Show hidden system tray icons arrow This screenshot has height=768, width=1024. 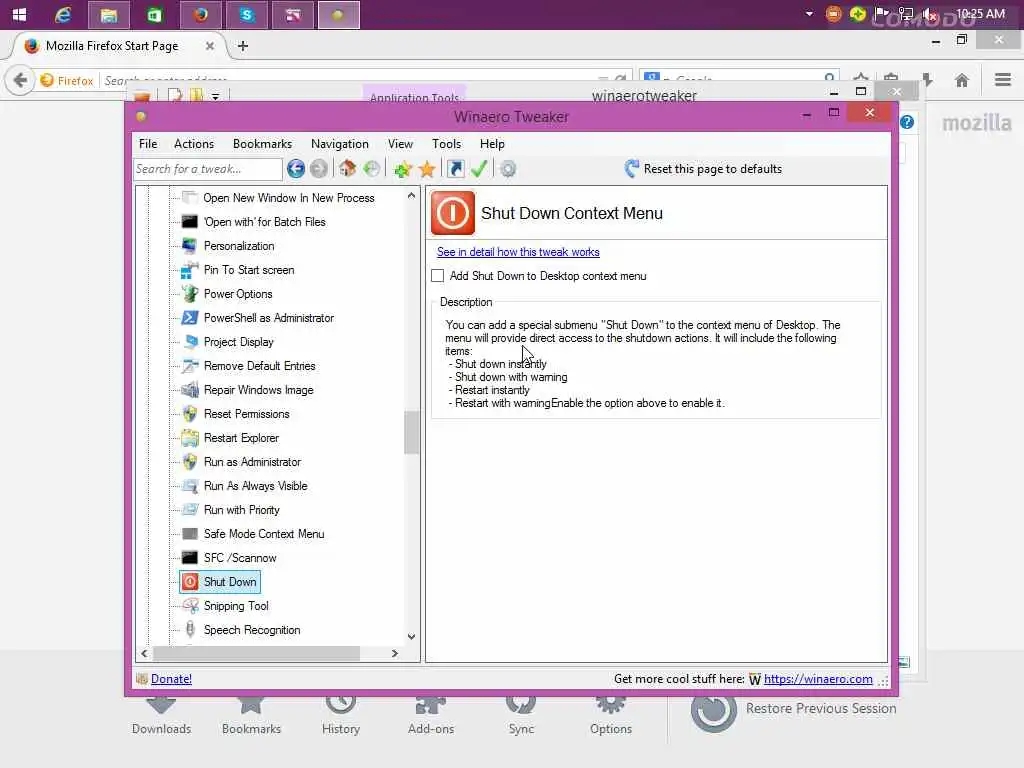809,14
